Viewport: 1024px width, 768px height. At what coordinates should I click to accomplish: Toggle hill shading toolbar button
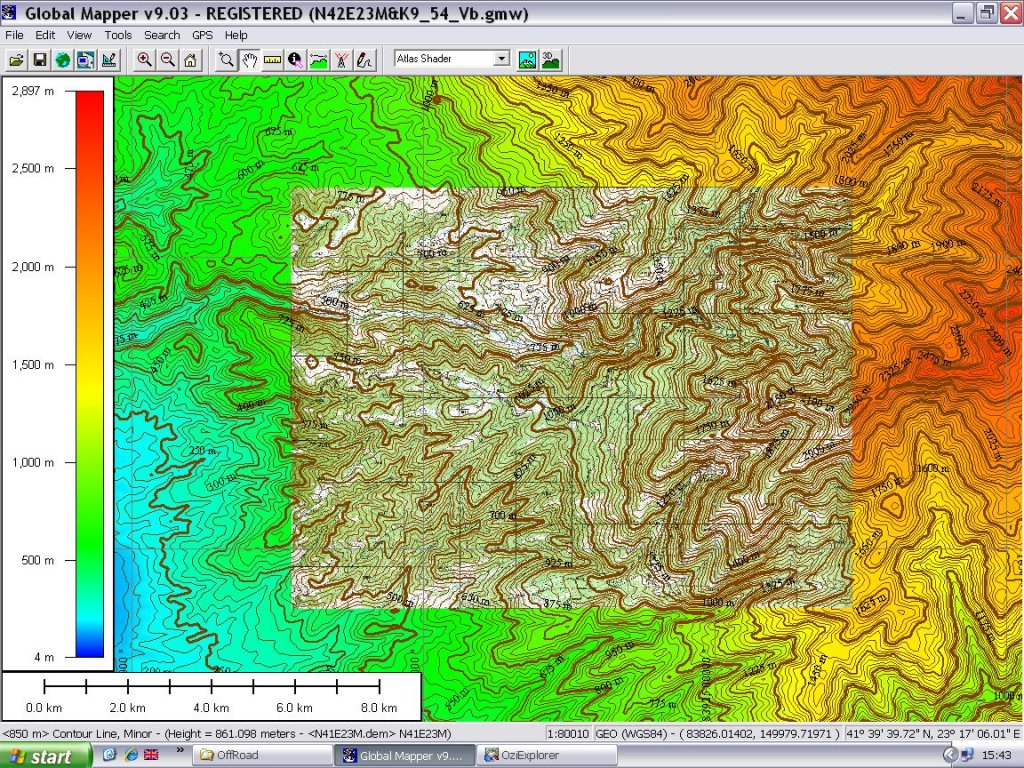(527, 59)
